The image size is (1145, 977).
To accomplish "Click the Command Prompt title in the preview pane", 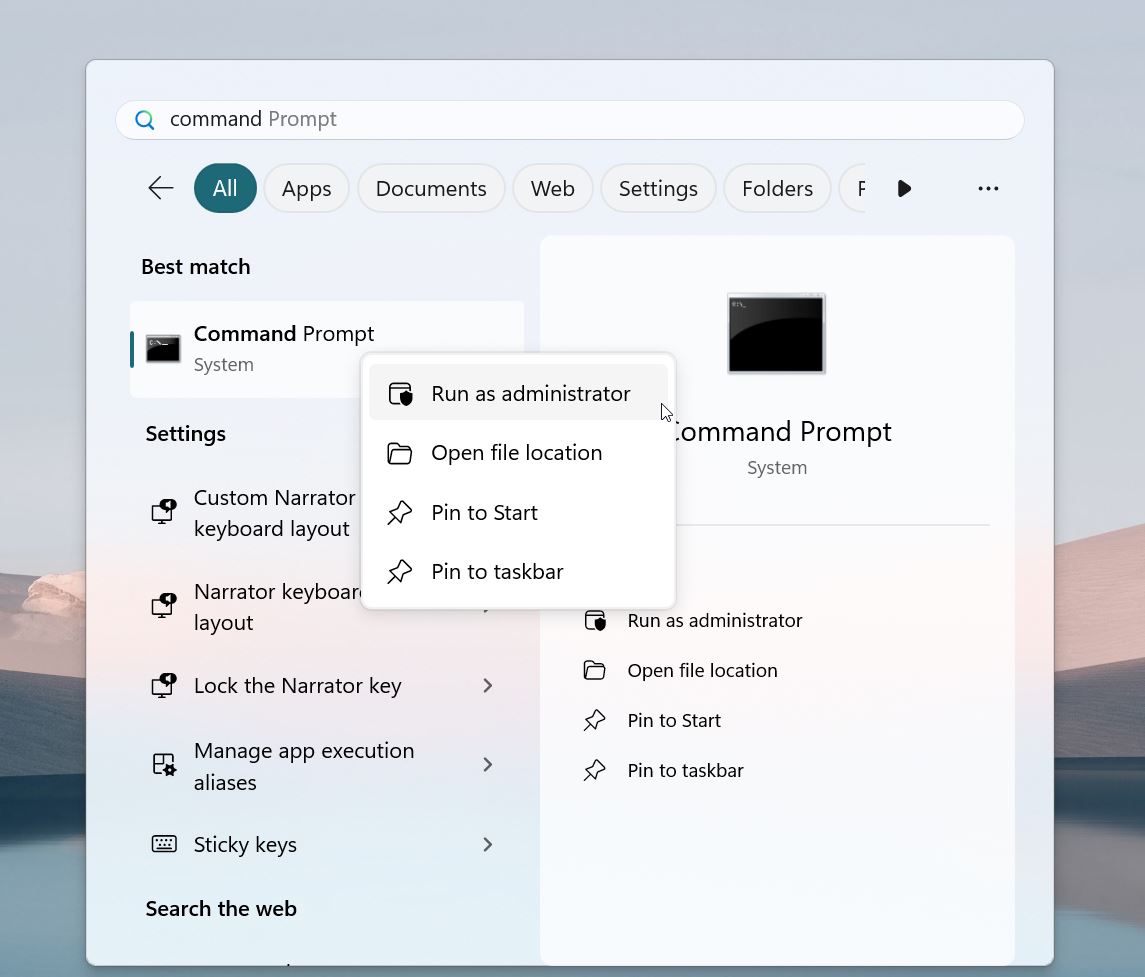I will point(781,432).
